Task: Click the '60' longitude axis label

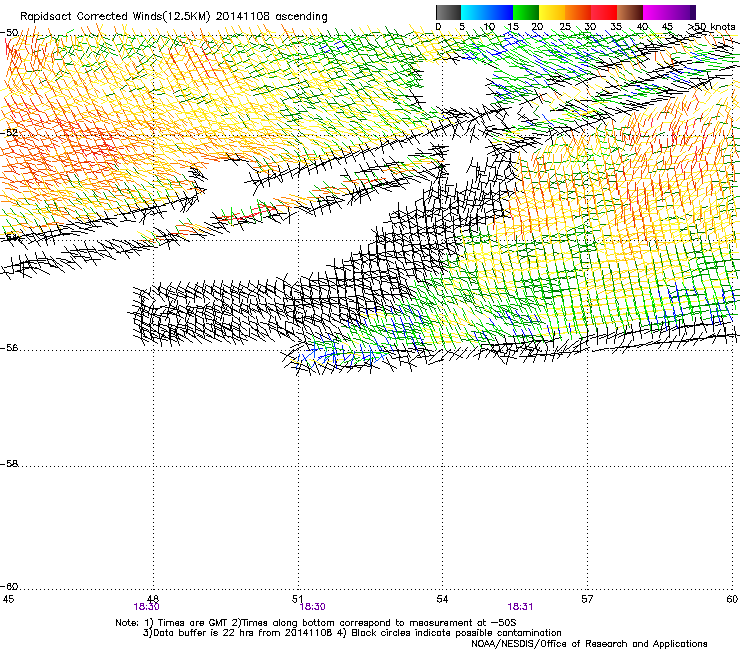Action: point(732,599)
